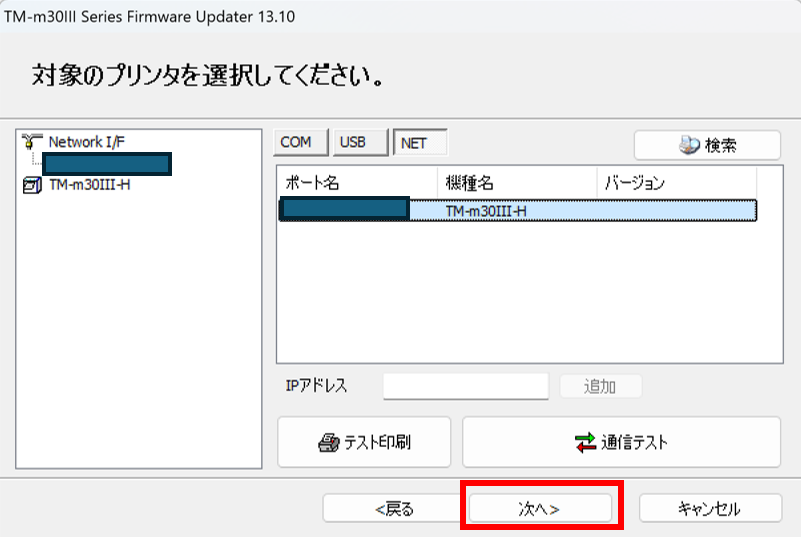The image size is (801, 537).
Task: Select the TM-m30III-H row in printer list
Action: (517, 211)
